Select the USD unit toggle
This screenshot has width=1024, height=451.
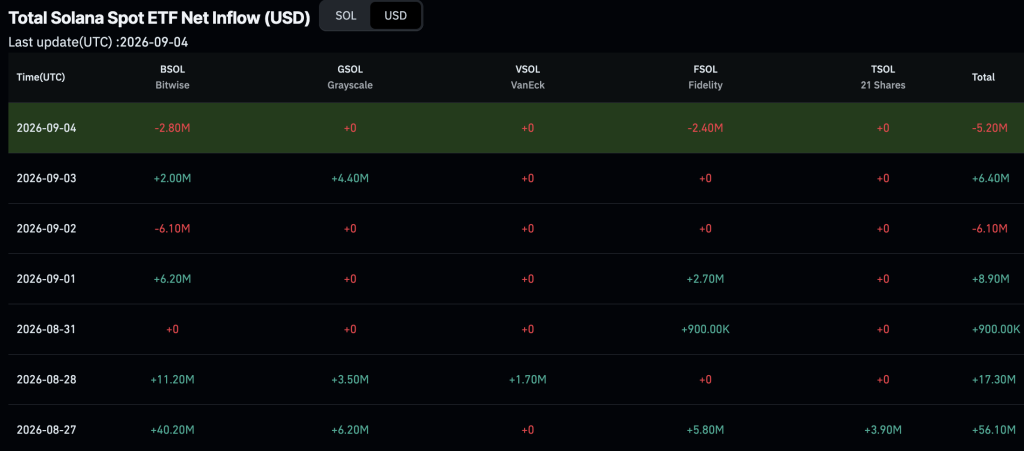point(395,16)
